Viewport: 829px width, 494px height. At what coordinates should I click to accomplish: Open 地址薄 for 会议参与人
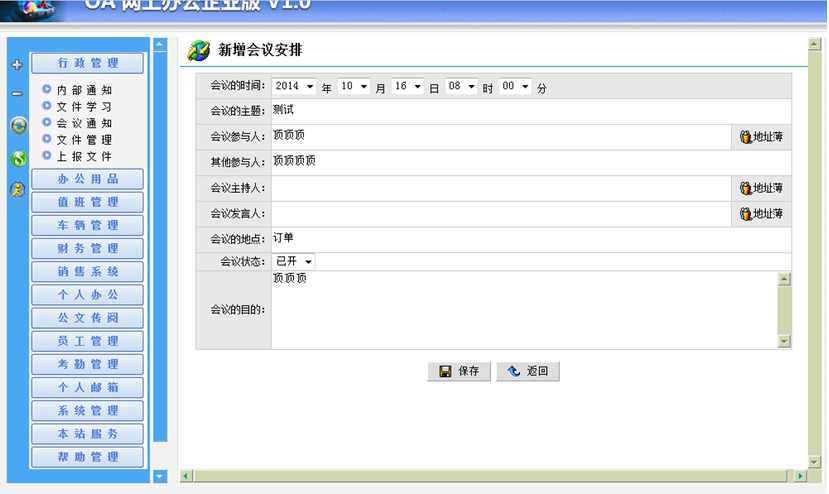(761, 137)
